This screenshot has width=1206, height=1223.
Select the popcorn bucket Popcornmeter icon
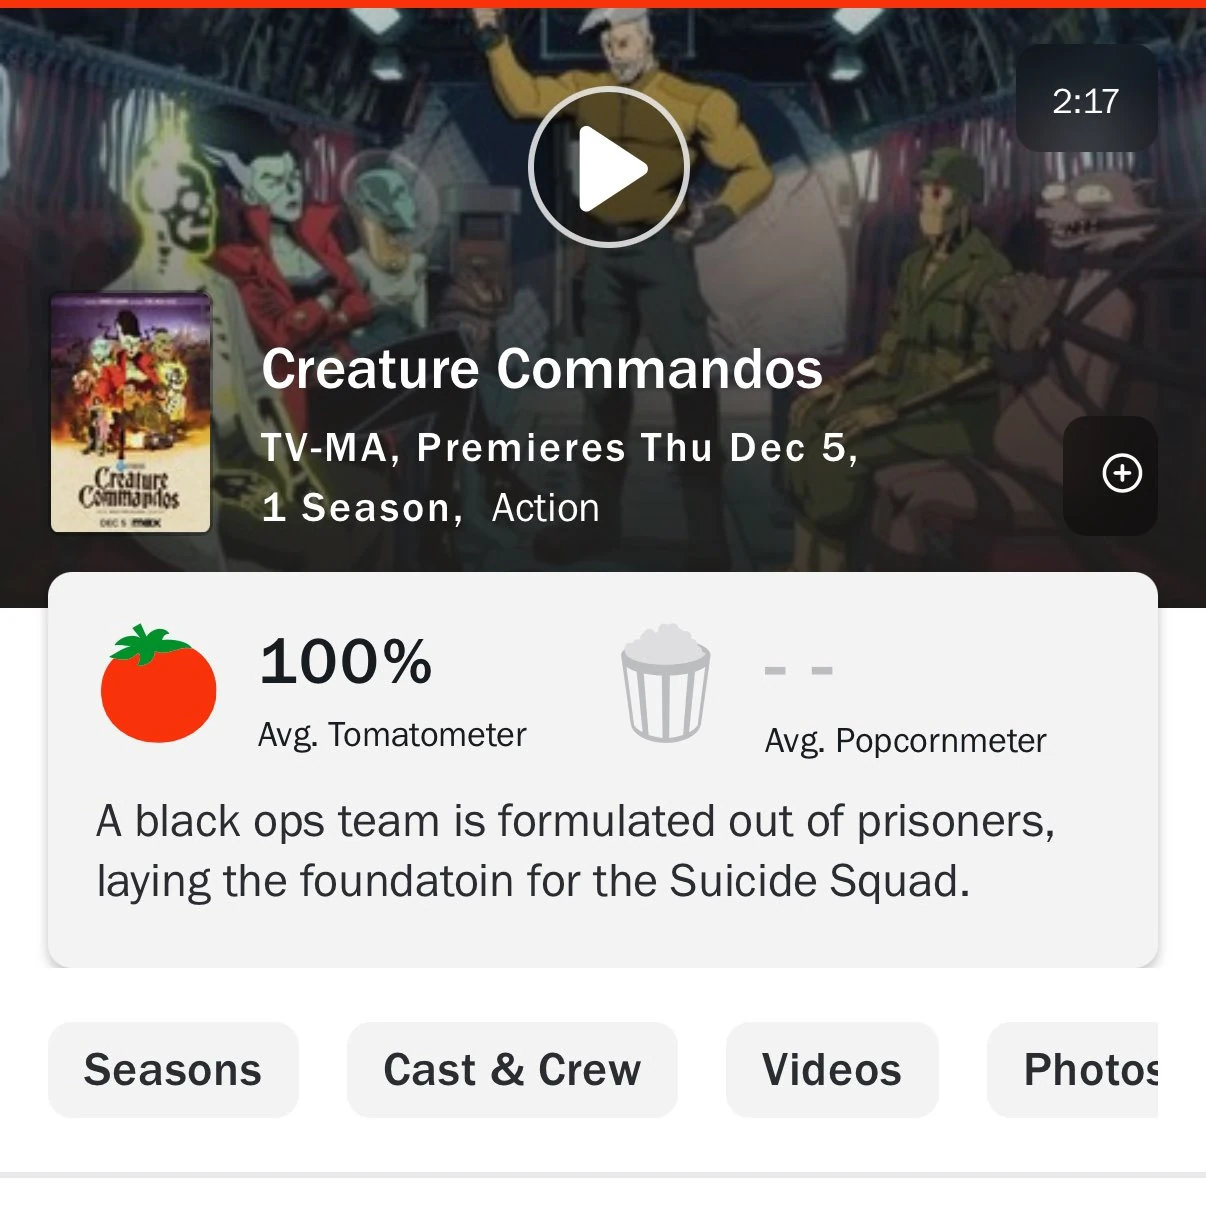(666, 684)
